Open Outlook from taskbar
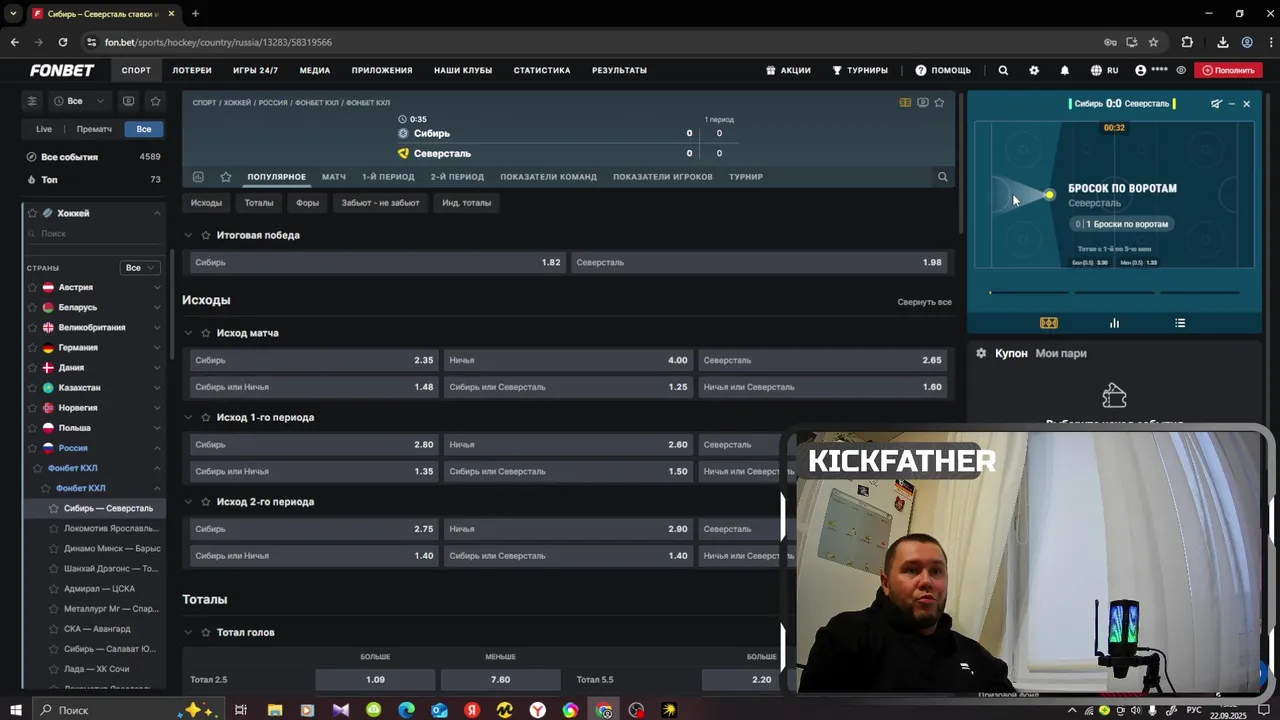 point(439,710)
